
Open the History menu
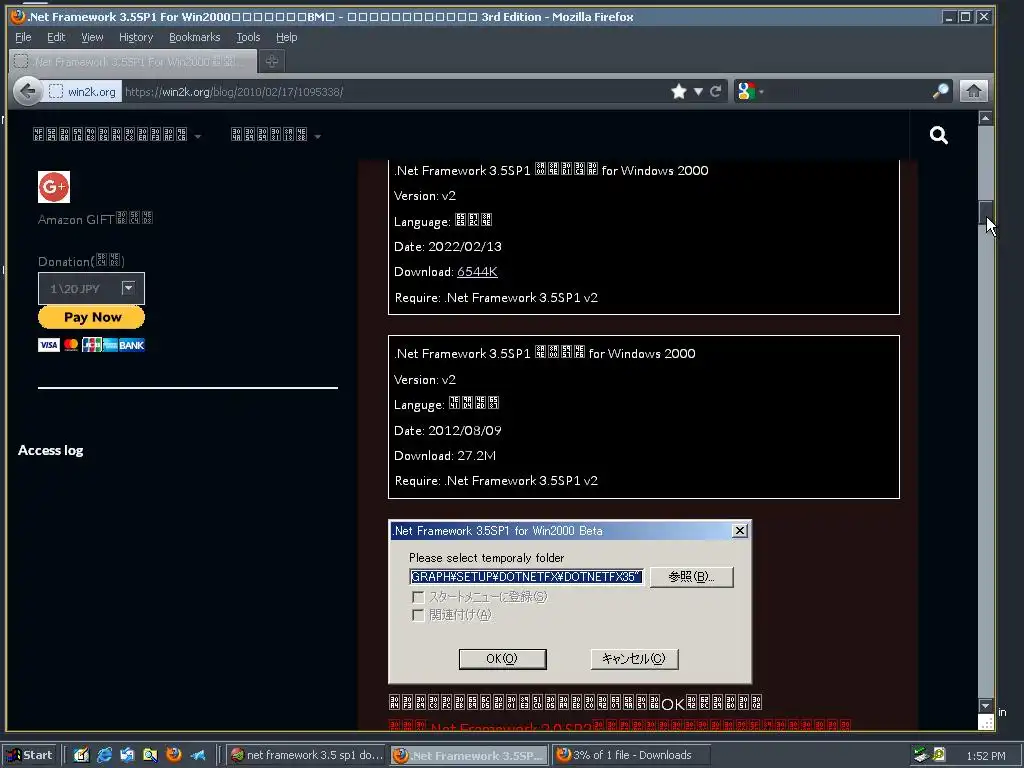tap(136, 37)
